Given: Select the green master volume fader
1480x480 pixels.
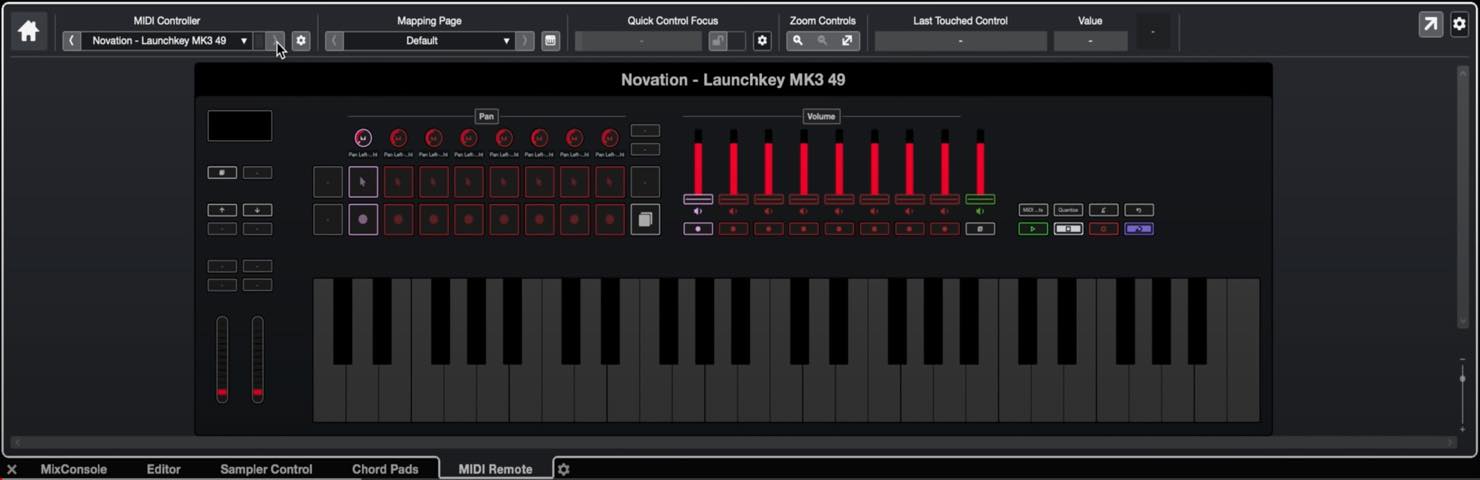Looking at the screenshot, I should (x=980, y=199).
